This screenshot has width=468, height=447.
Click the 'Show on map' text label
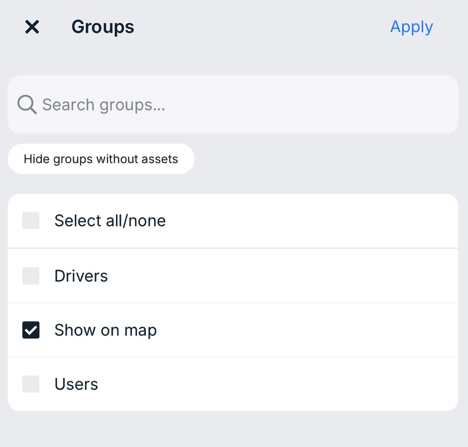tap(105, 330)
